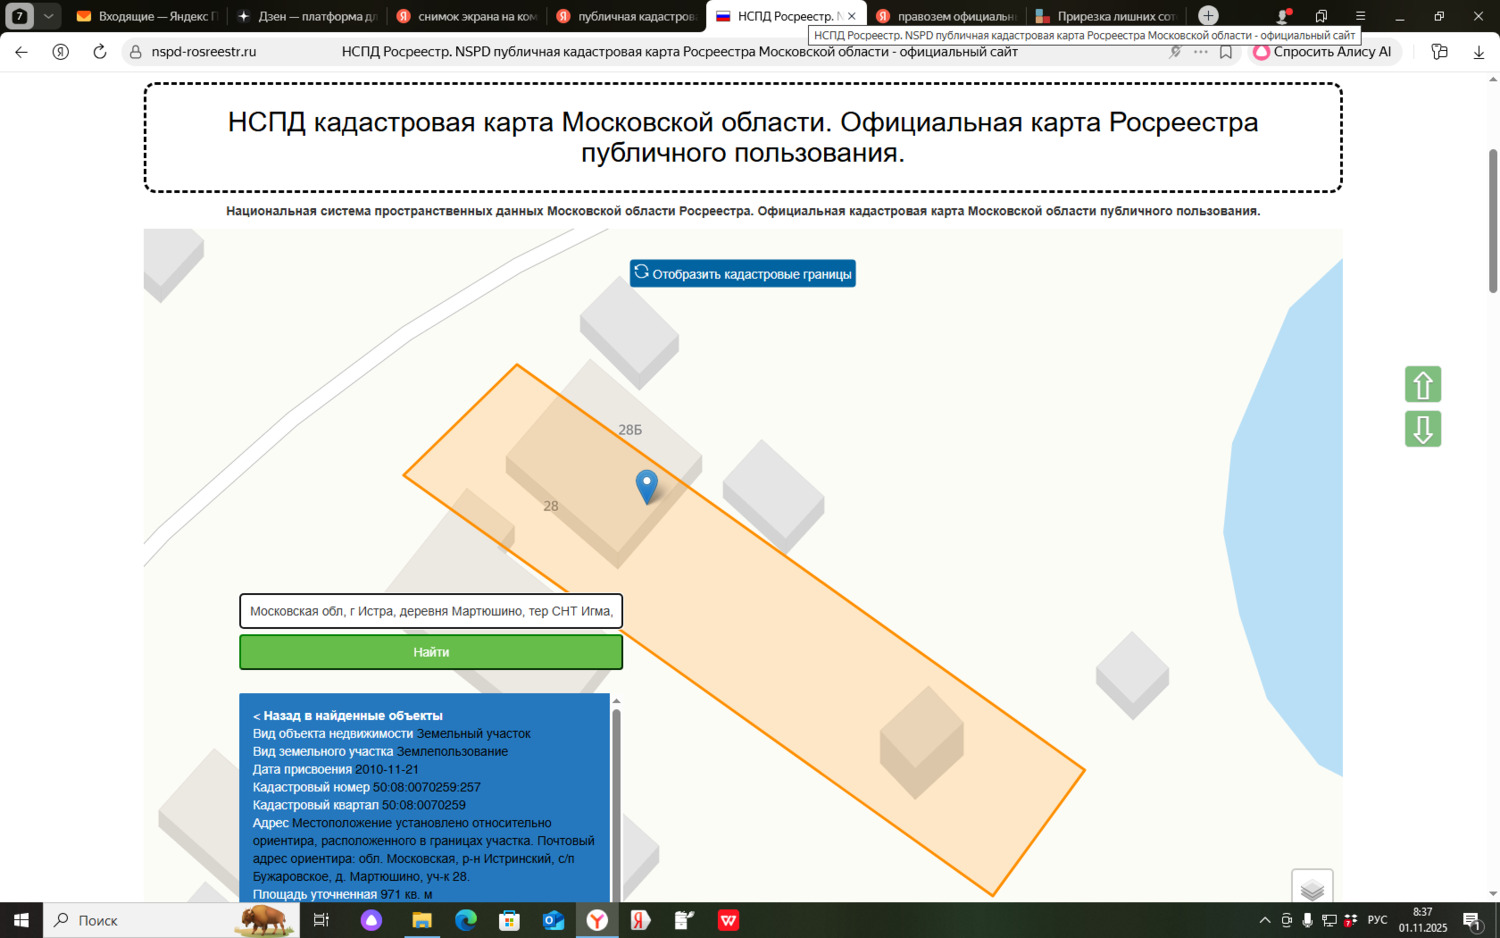Open the browser hamburger menu
This screenshot has height=938, width=1500.
pos(1360,15)
